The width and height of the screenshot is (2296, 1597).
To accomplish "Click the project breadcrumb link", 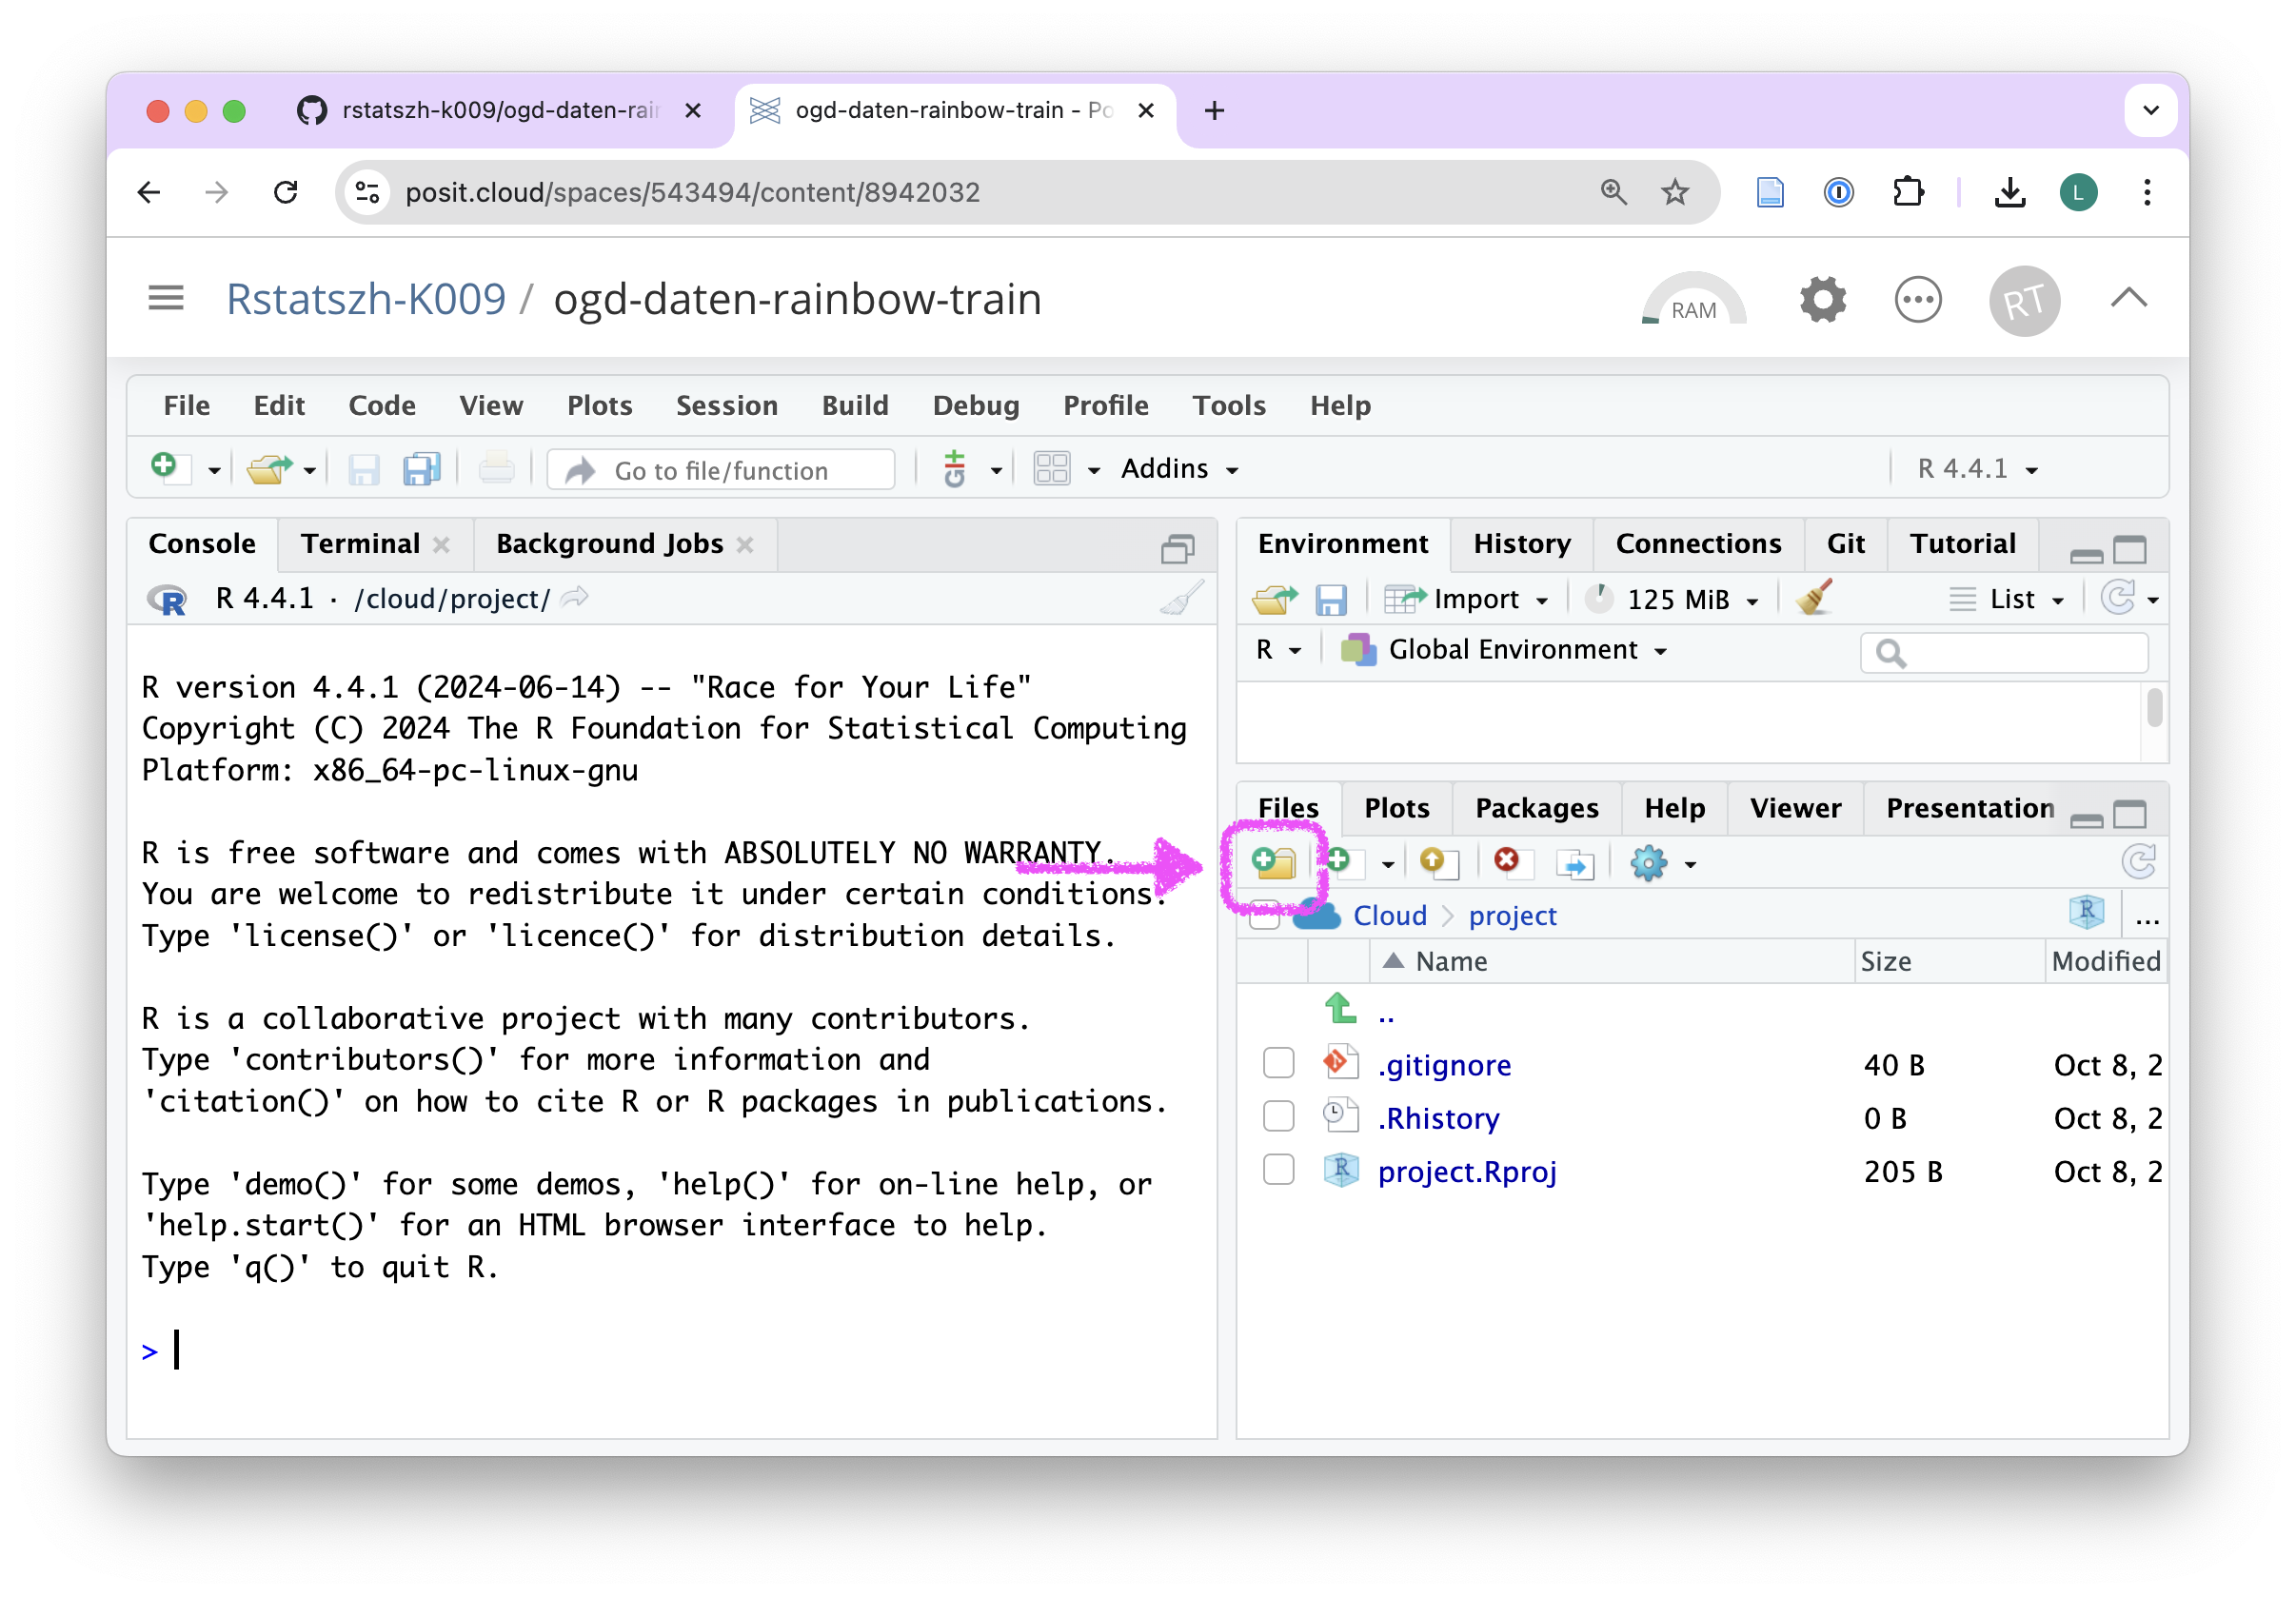I will pos(1512,916).
